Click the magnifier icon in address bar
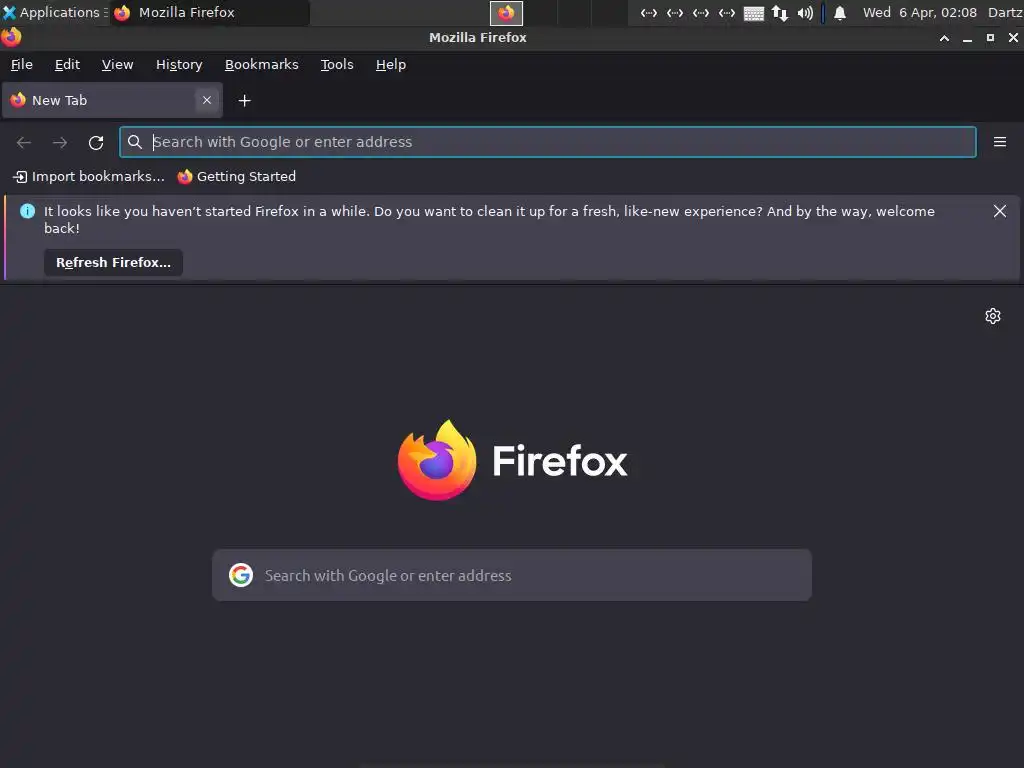Screen dimensions: 1024x768 point(135,142)
